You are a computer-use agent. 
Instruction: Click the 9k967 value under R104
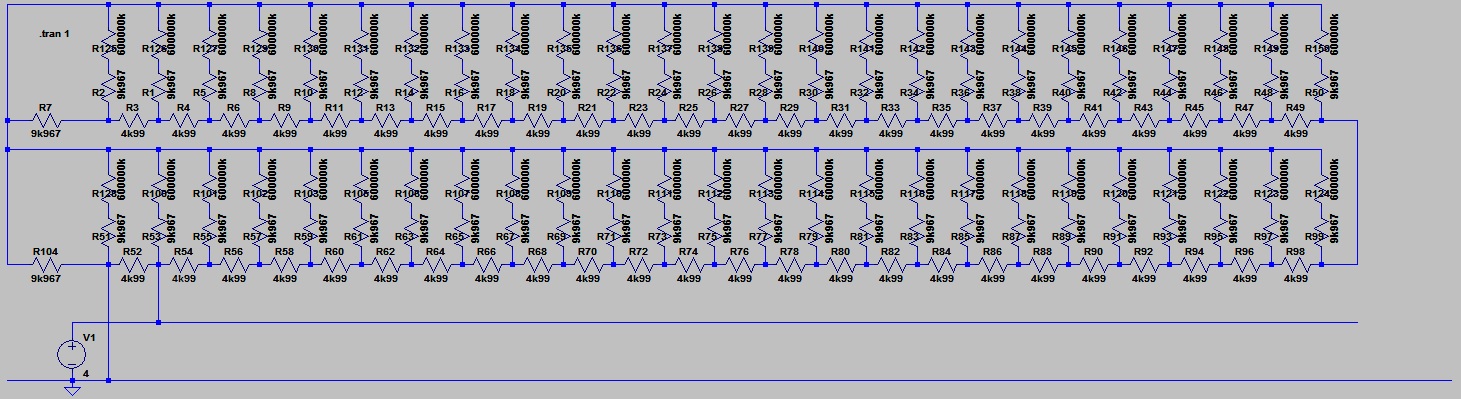click(46, 279)
